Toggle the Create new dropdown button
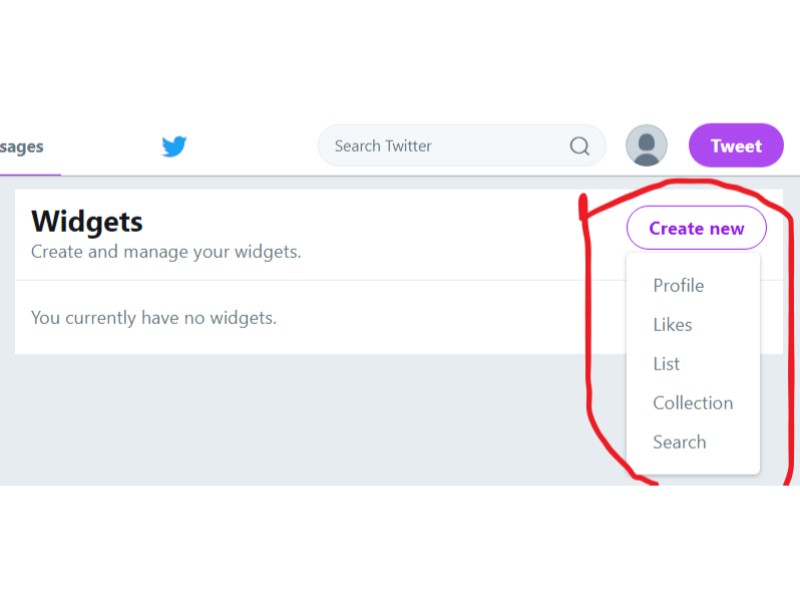The image size is (800, 600). point(696,228)
